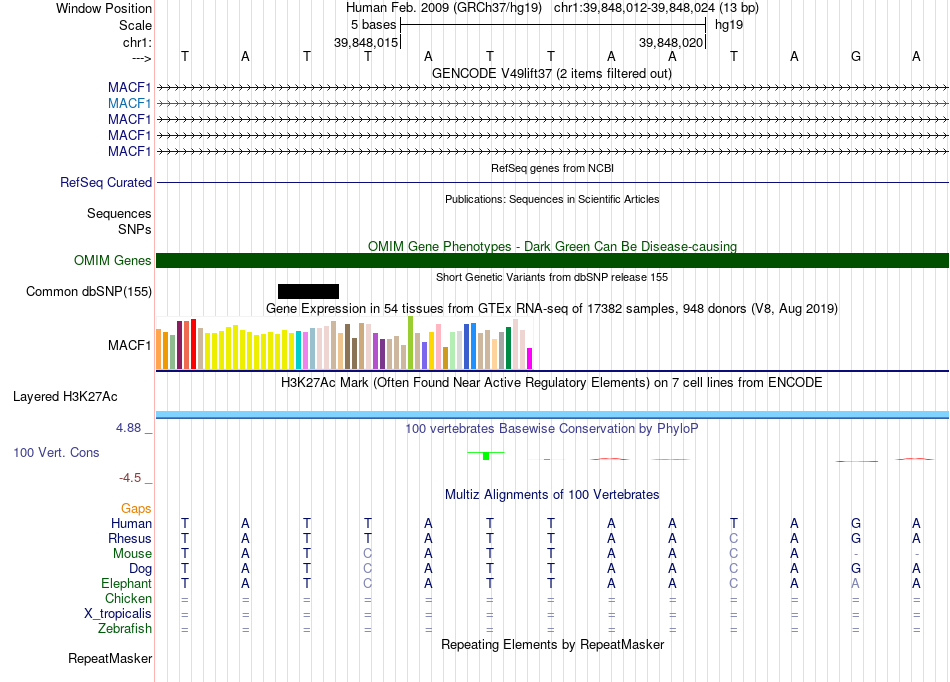The width and height of the screenshot is (950, 682).
Task: Click the Scale label
Action: [136, 25]
